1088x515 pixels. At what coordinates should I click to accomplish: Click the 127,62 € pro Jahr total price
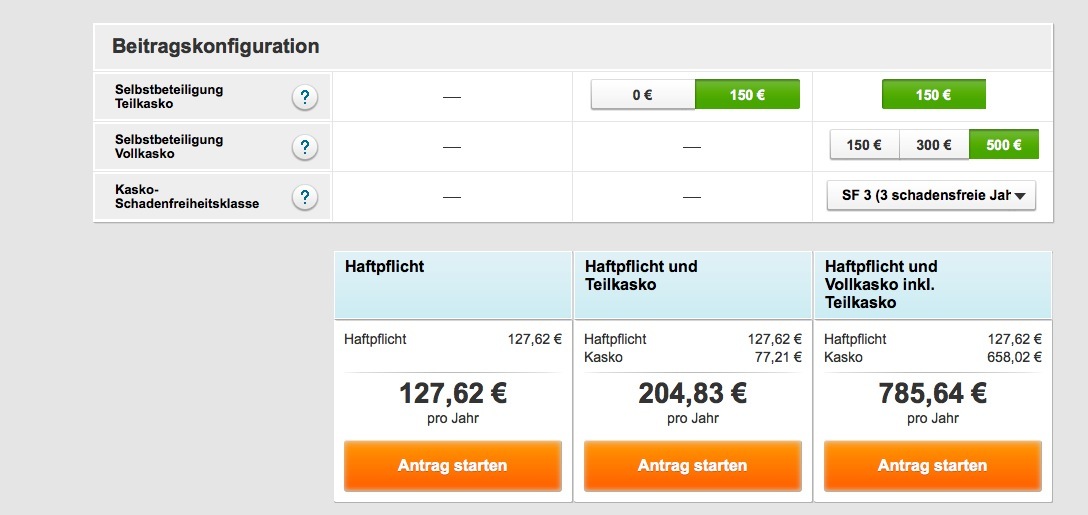(x=452, y=393)
